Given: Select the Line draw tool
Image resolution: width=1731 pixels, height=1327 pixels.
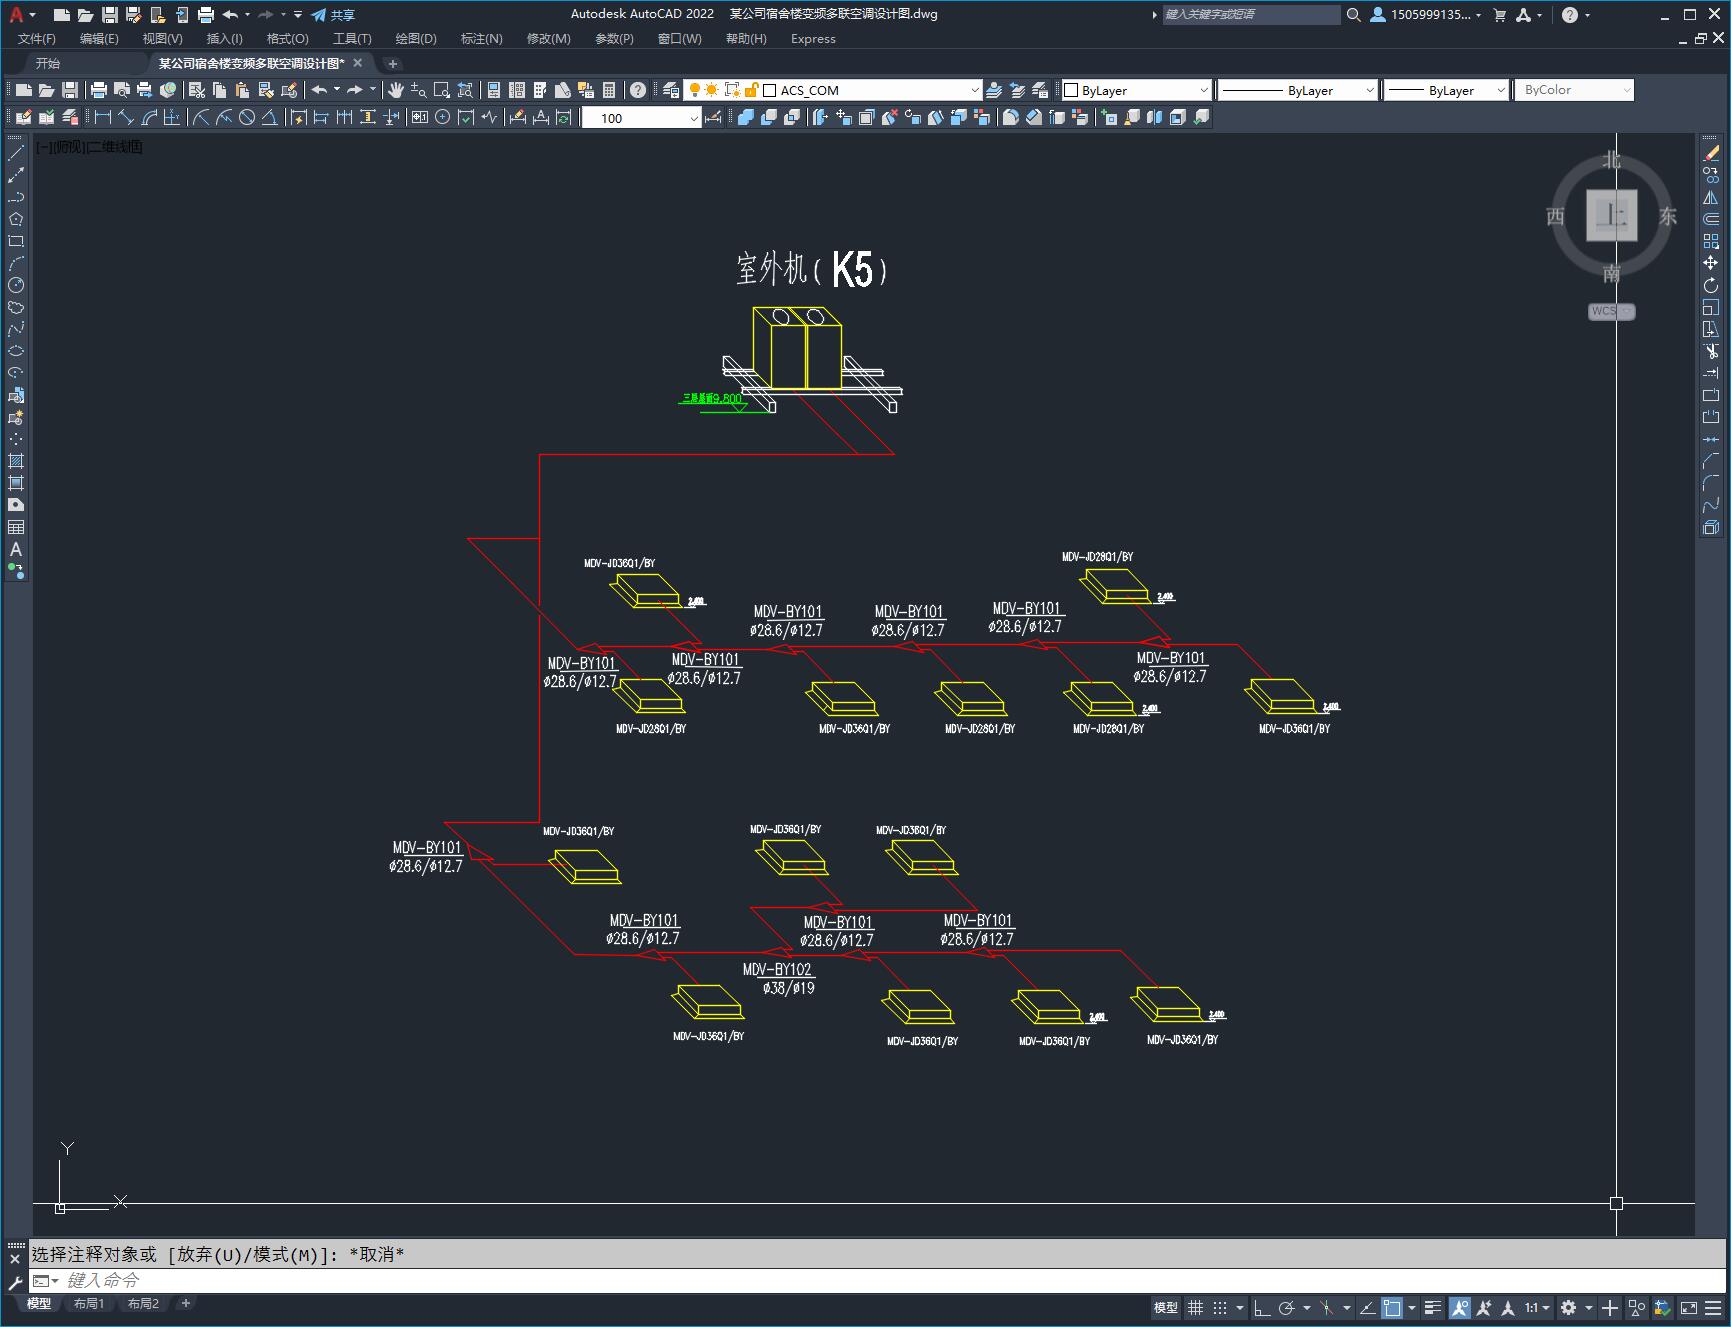Looking at the screenshot, I should (16, 153).
